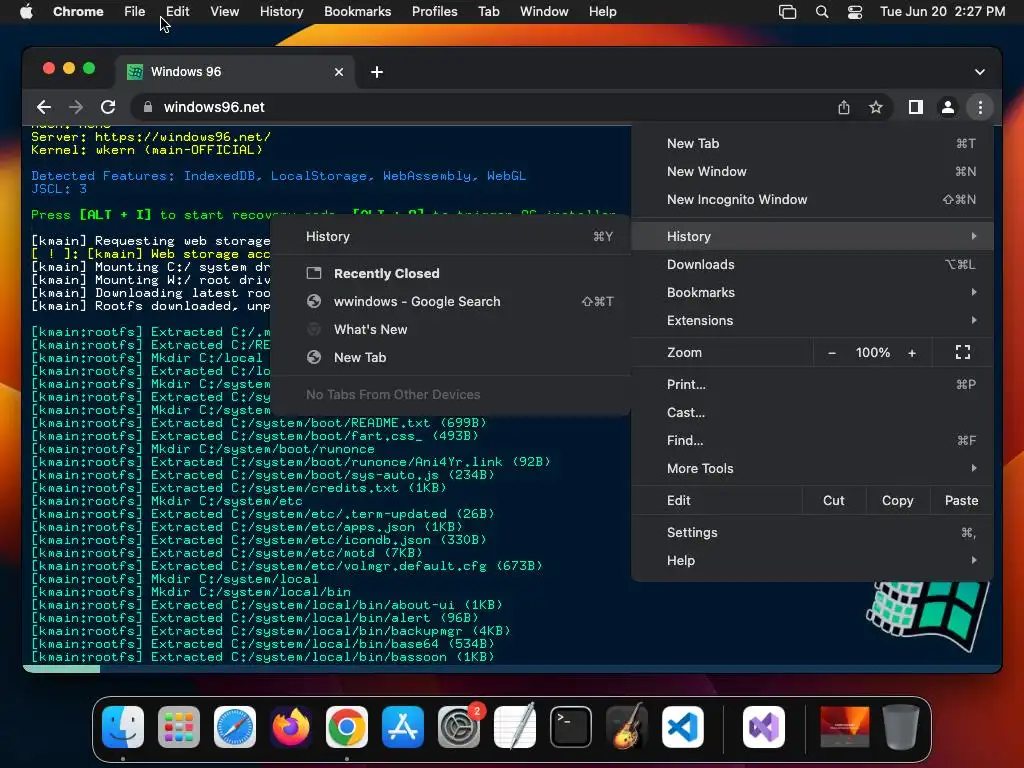Open the tab search chevron
1024x768 pixels.
click(x=980, y=72)
